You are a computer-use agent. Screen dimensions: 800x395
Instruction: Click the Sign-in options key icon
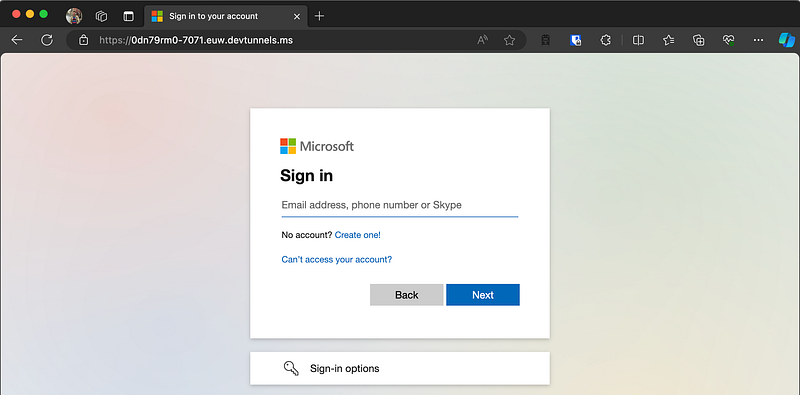point(291,368)
